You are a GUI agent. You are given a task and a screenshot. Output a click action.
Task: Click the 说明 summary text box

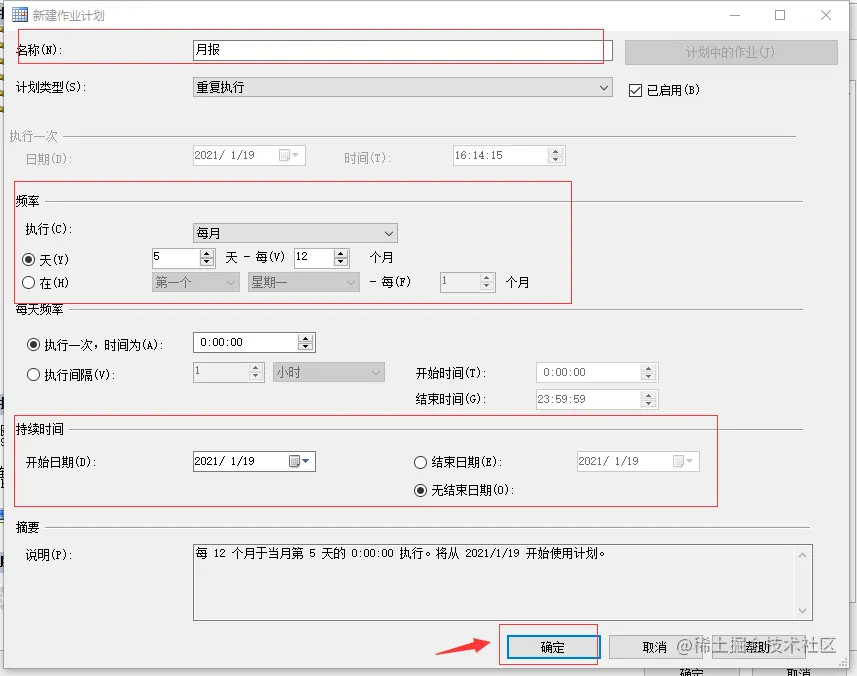point(502,582)
